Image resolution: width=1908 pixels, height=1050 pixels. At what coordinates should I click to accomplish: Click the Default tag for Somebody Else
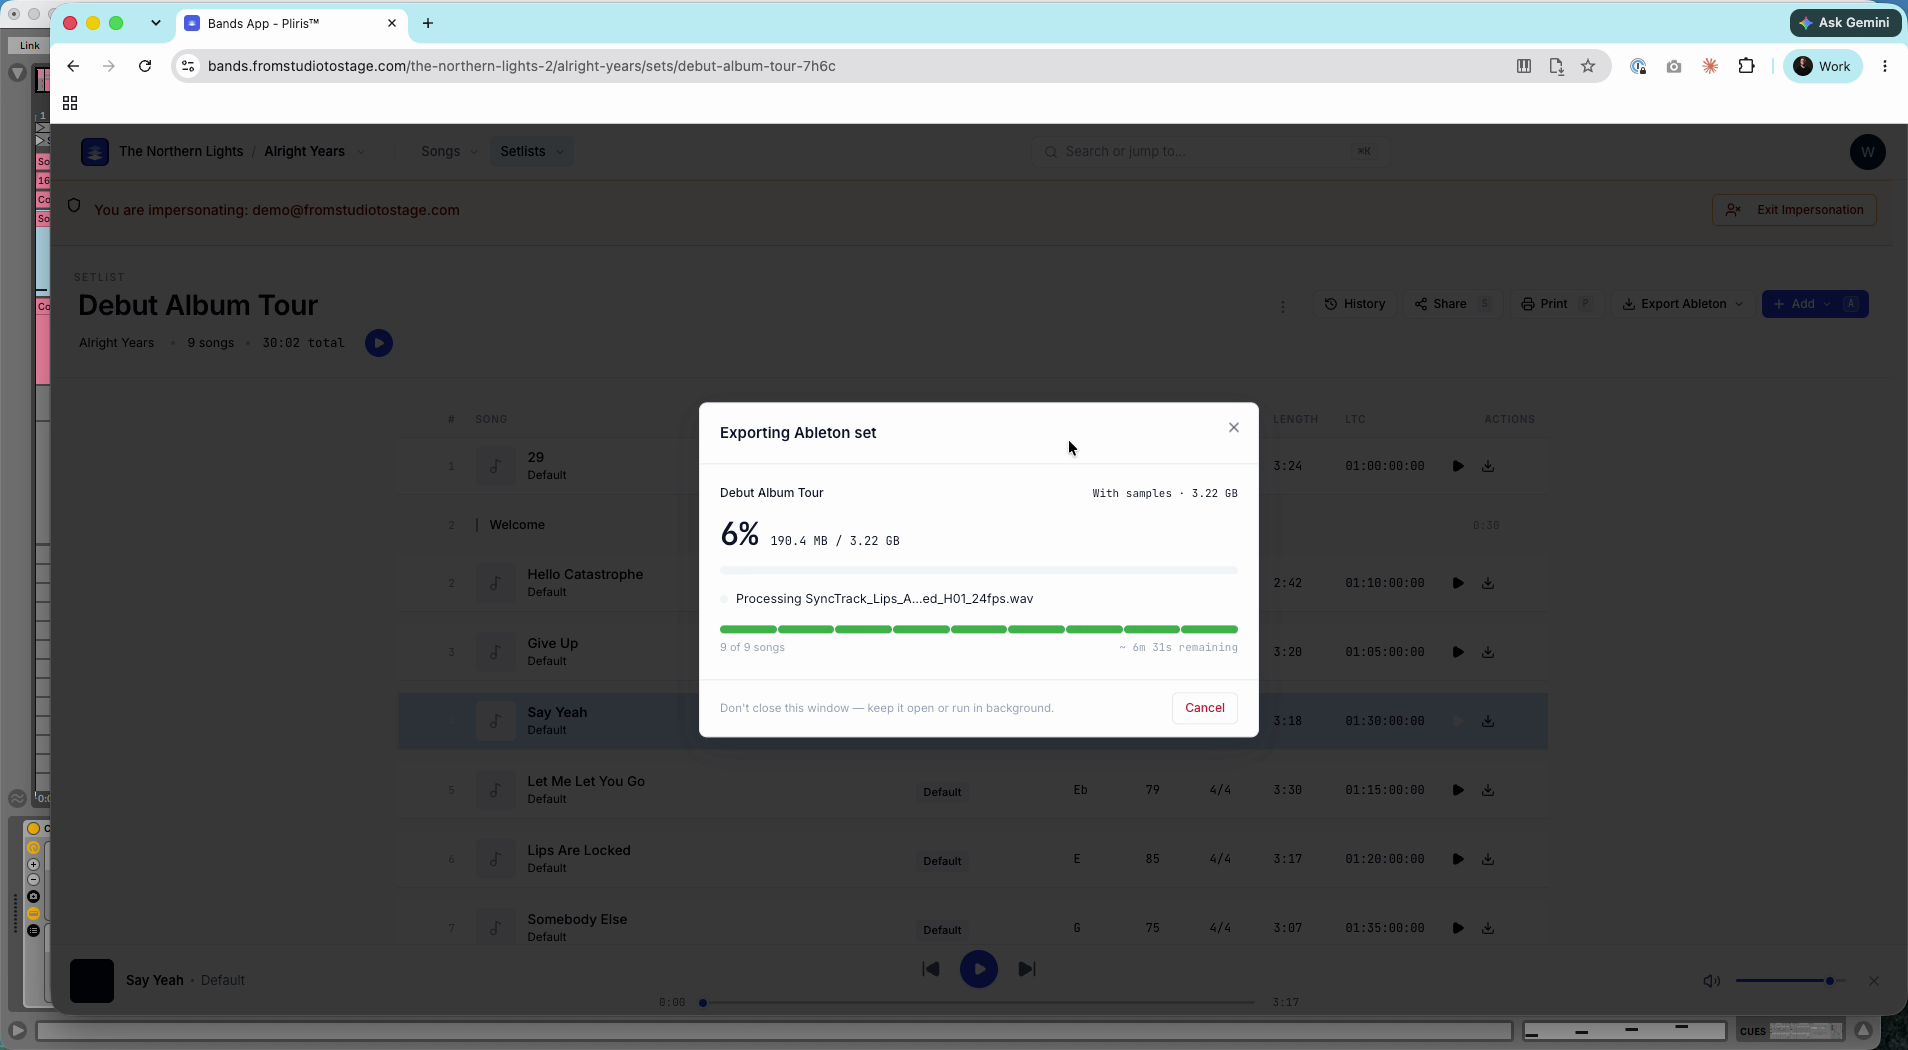point(942,930)
